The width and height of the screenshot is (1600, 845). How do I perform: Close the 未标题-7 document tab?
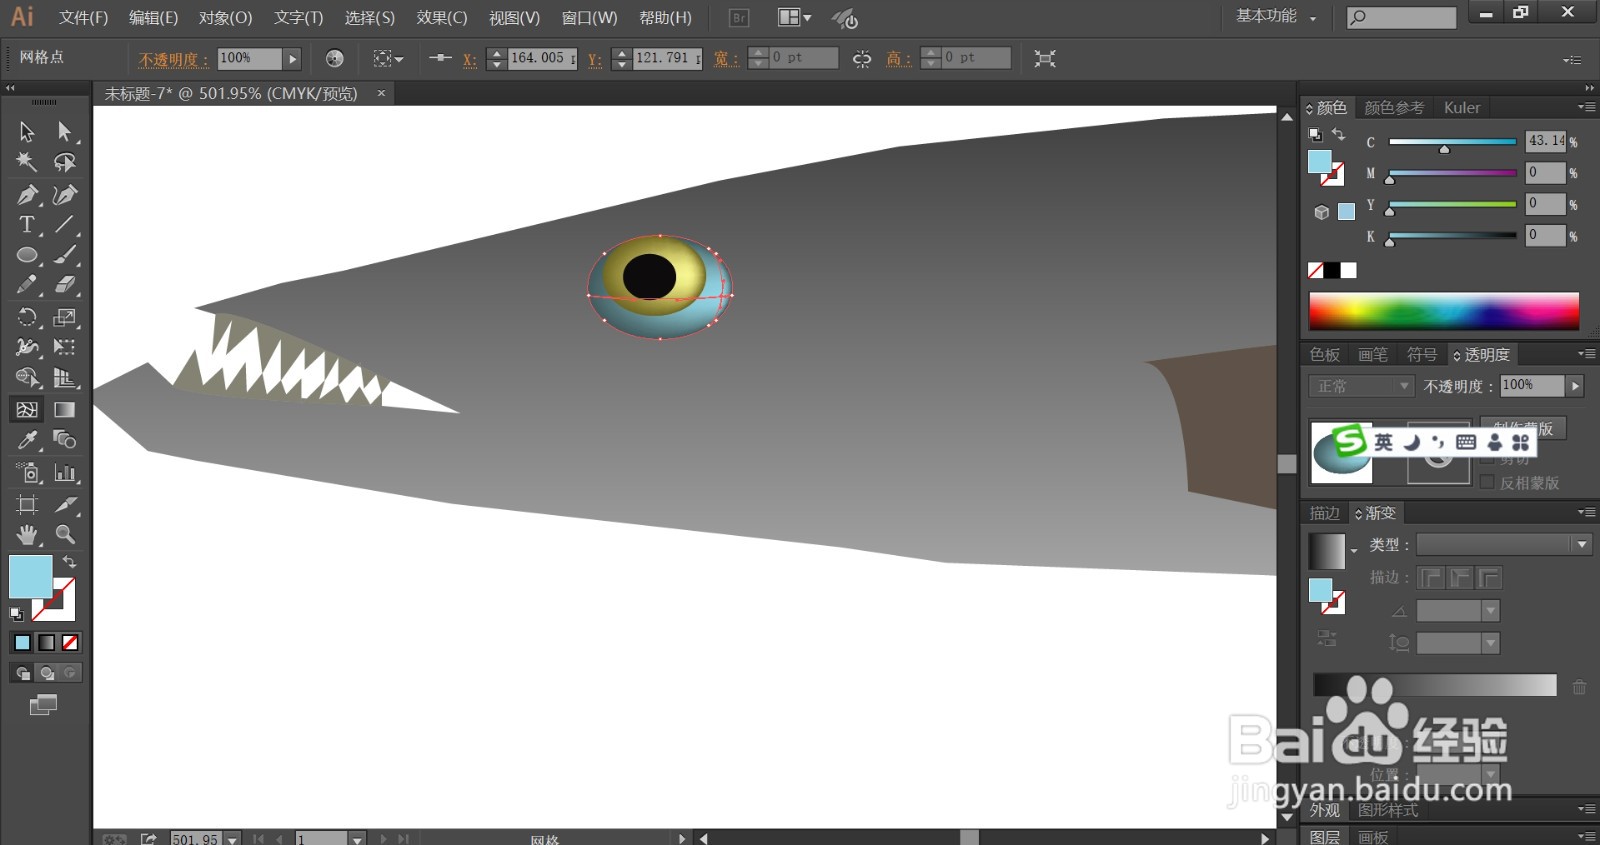click(381, 93)
